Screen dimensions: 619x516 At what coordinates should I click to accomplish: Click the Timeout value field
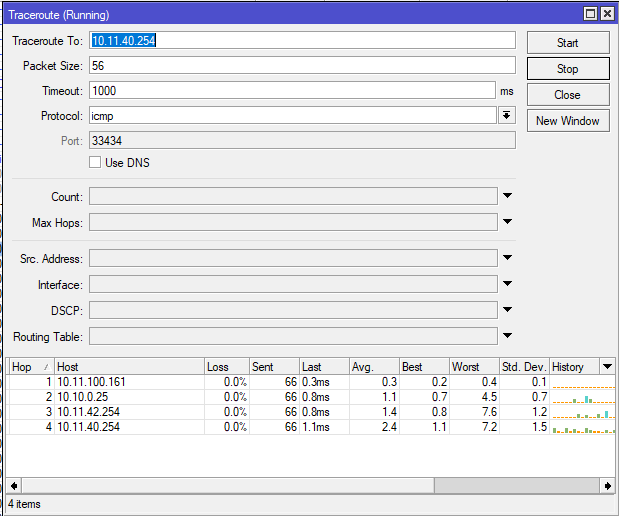(x=292, y=90)
